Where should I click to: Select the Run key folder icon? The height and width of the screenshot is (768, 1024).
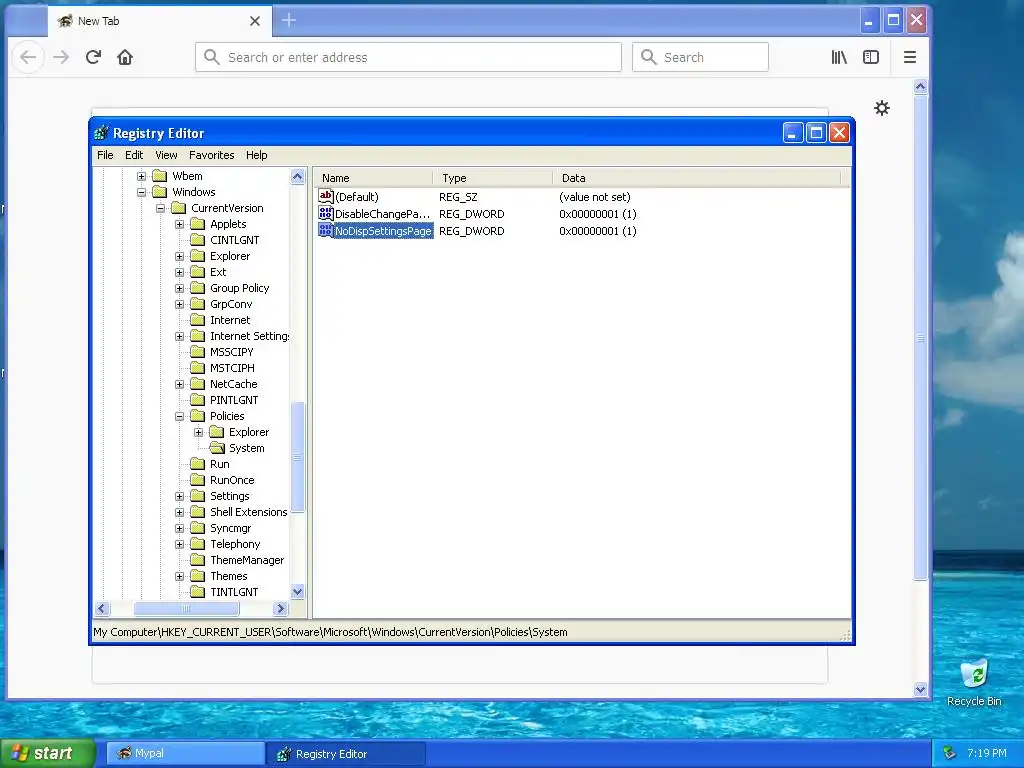point(197,464)
